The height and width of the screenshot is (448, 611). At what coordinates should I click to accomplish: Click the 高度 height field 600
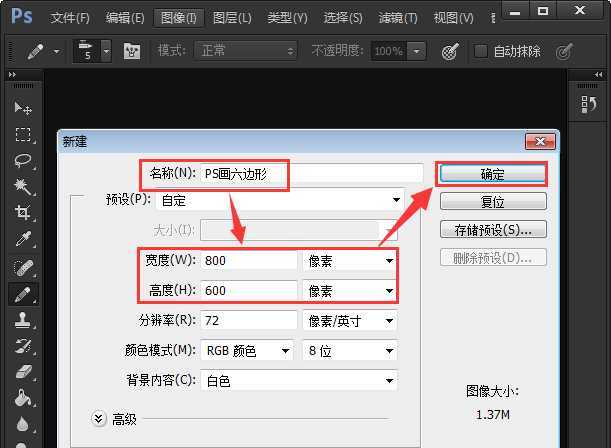click(x=249, y=291)
